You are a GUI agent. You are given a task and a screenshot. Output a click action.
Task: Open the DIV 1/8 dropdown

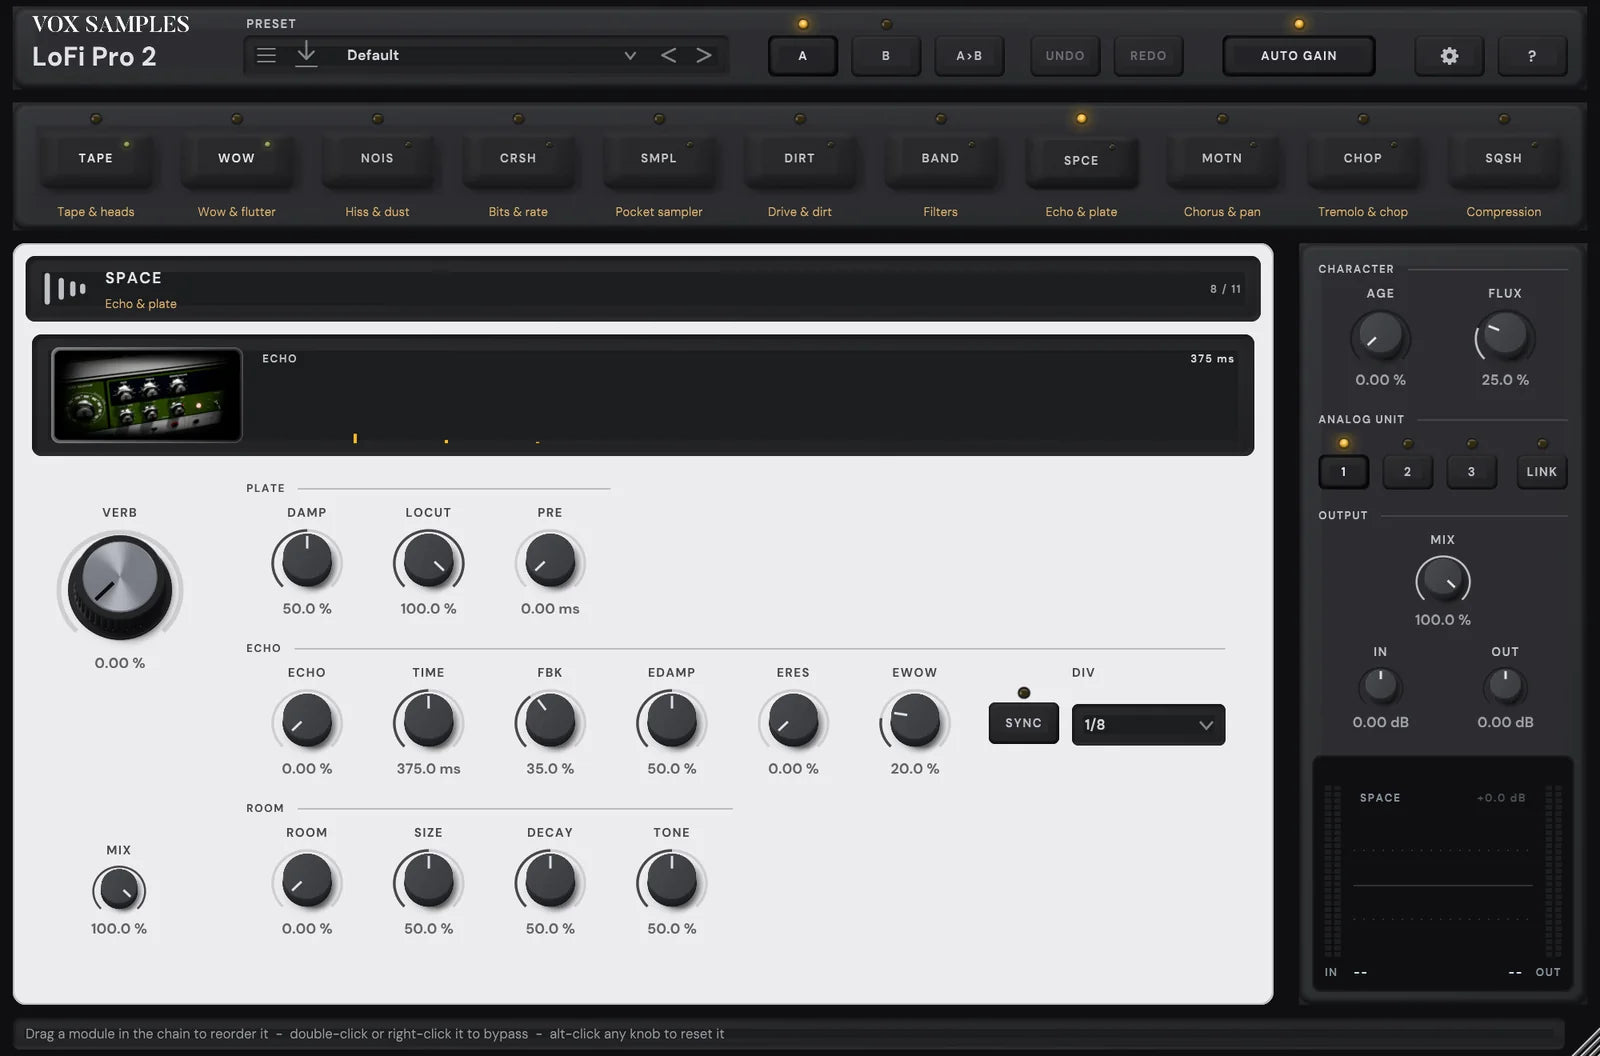point(1148,725)
